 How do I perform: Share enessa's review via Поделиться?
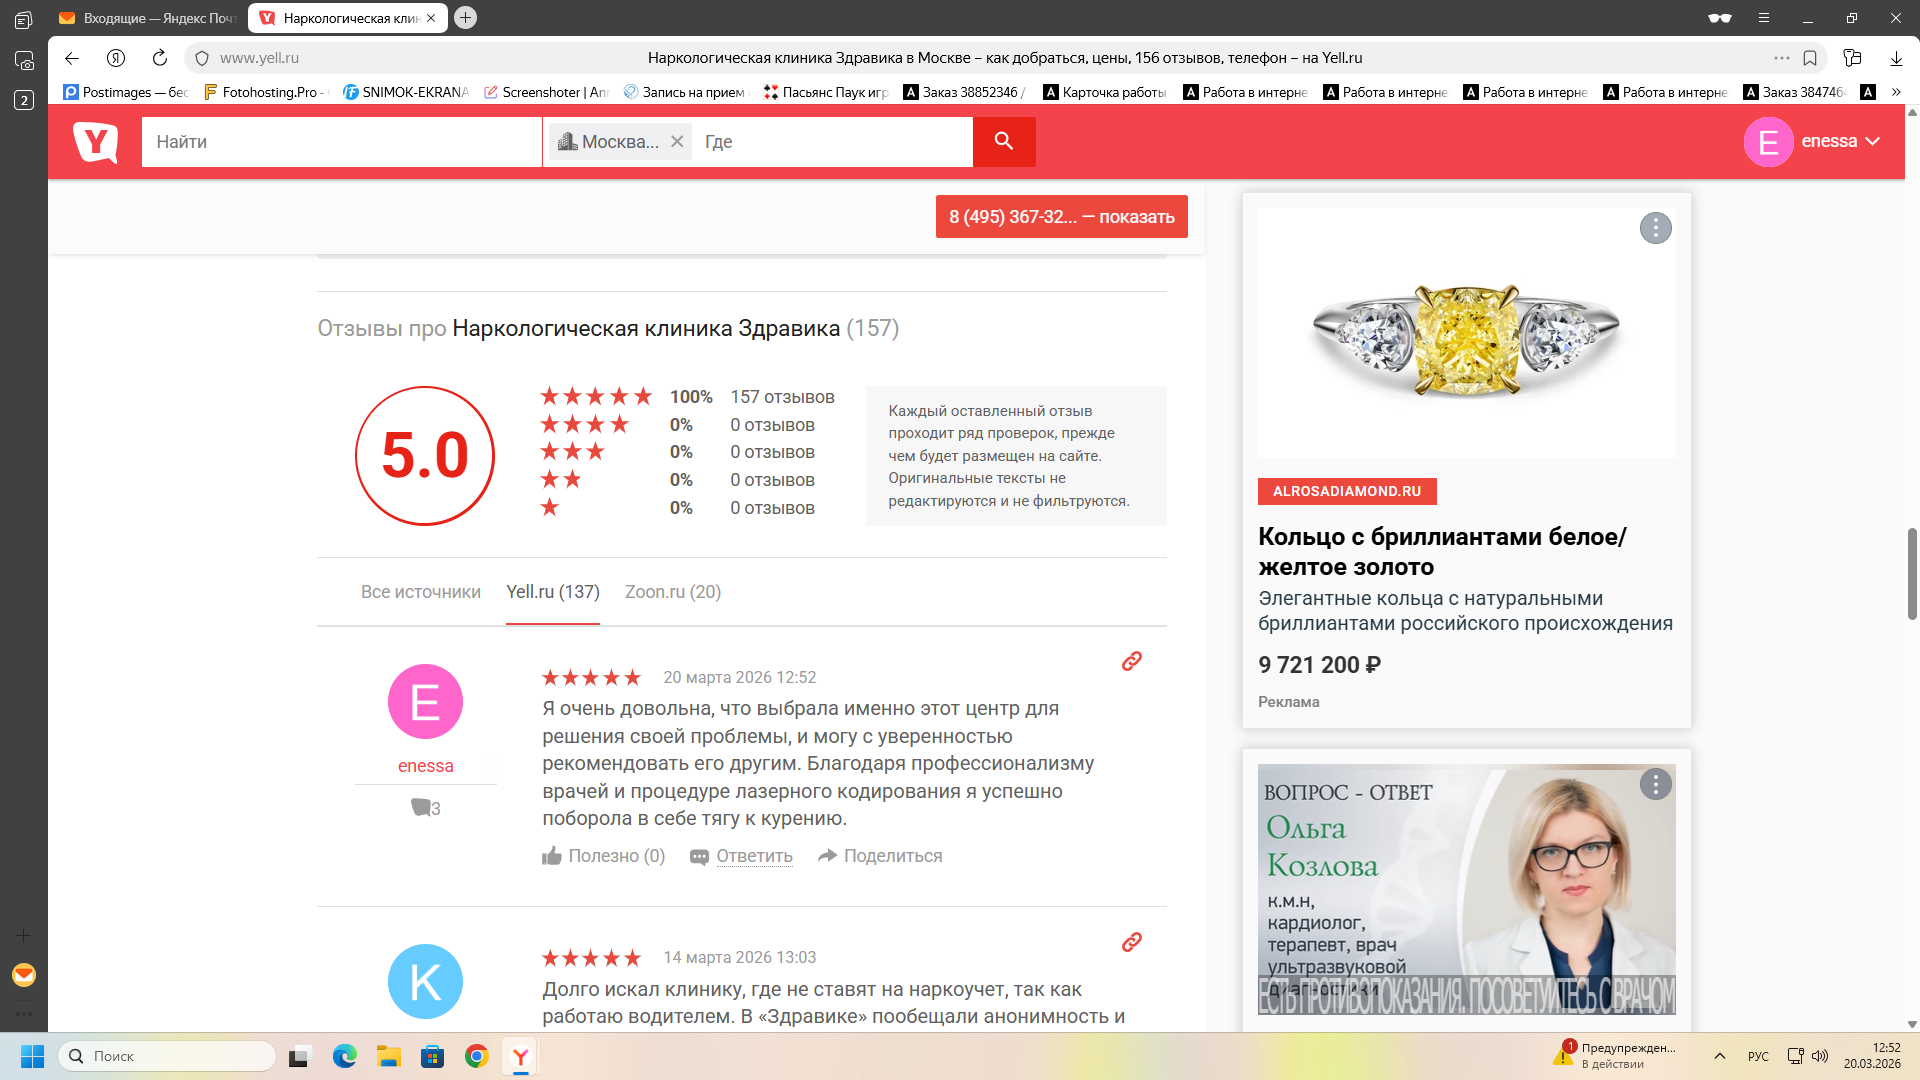pyautogui.click(x=880, y=856)
